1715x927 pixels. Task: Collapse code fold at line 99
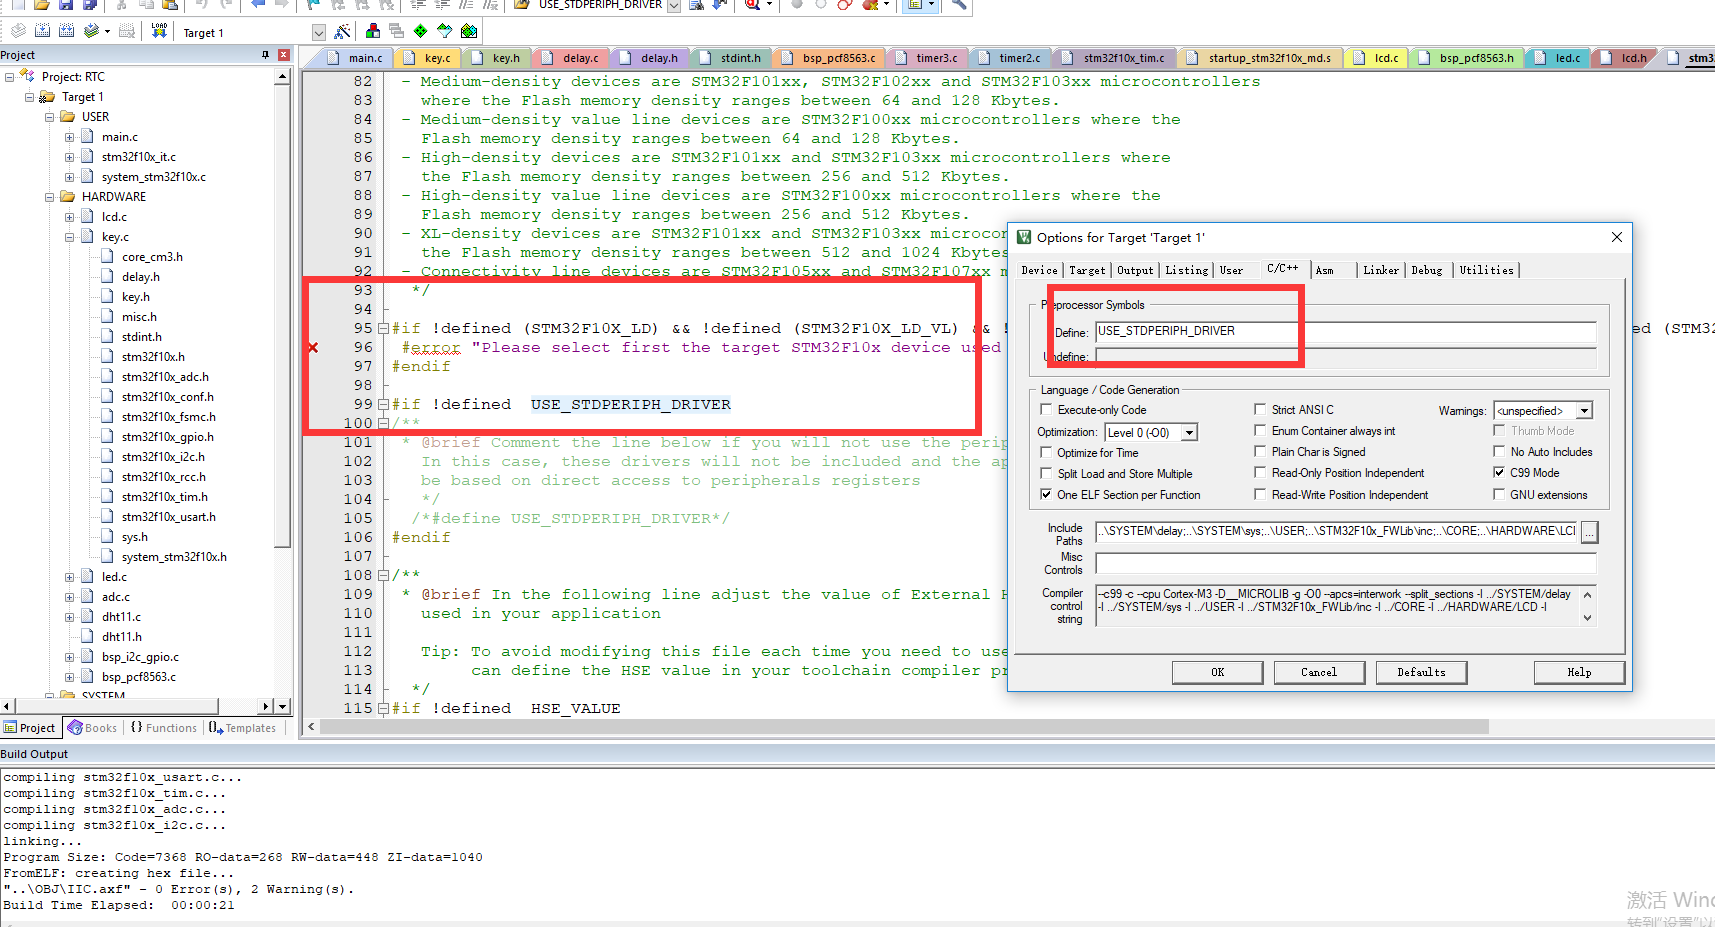pyautogui.click(x=383, y=405)
